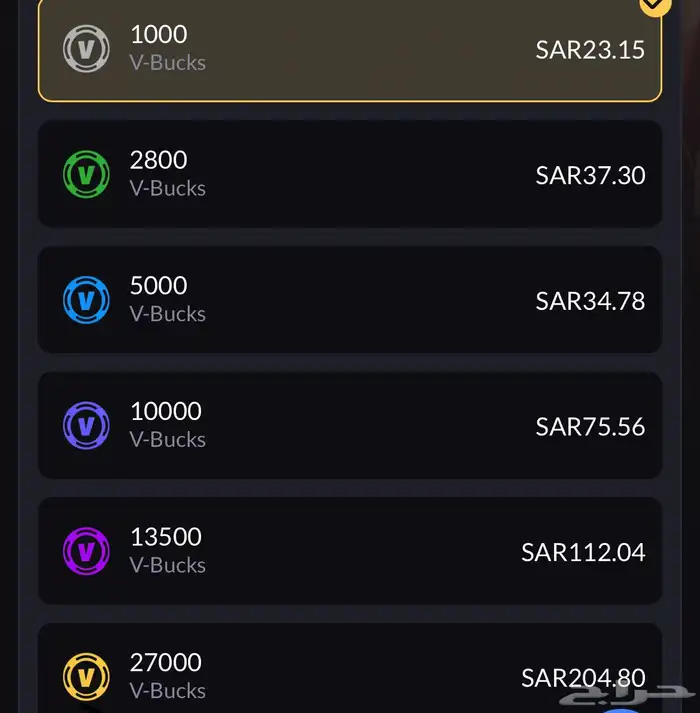The height and width of the screenshot is (713, 700).
Task: Click the 1000 V-Bucks text label
Action: (x=167, y=48)
